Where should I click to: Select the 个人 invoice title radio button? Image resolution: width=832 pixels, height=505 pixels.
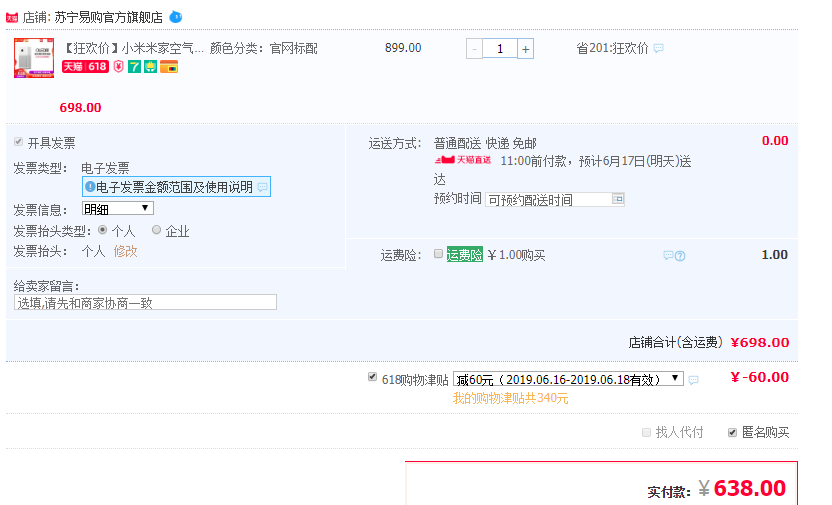click(x=102, y=230)
